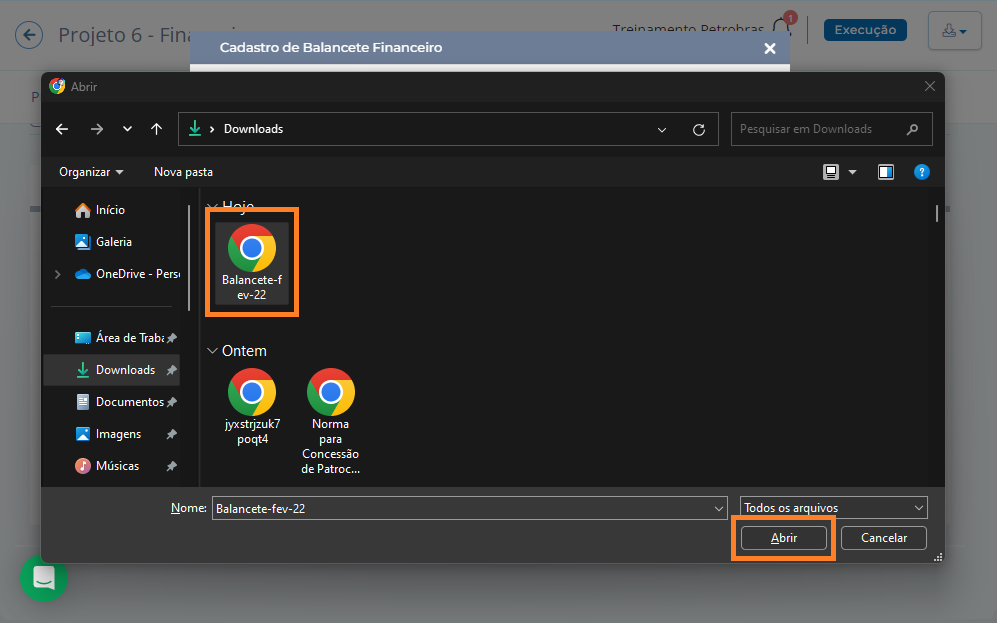Select the Balancete-fev-22 file
The image size is (997, 623).
[252, 263]
